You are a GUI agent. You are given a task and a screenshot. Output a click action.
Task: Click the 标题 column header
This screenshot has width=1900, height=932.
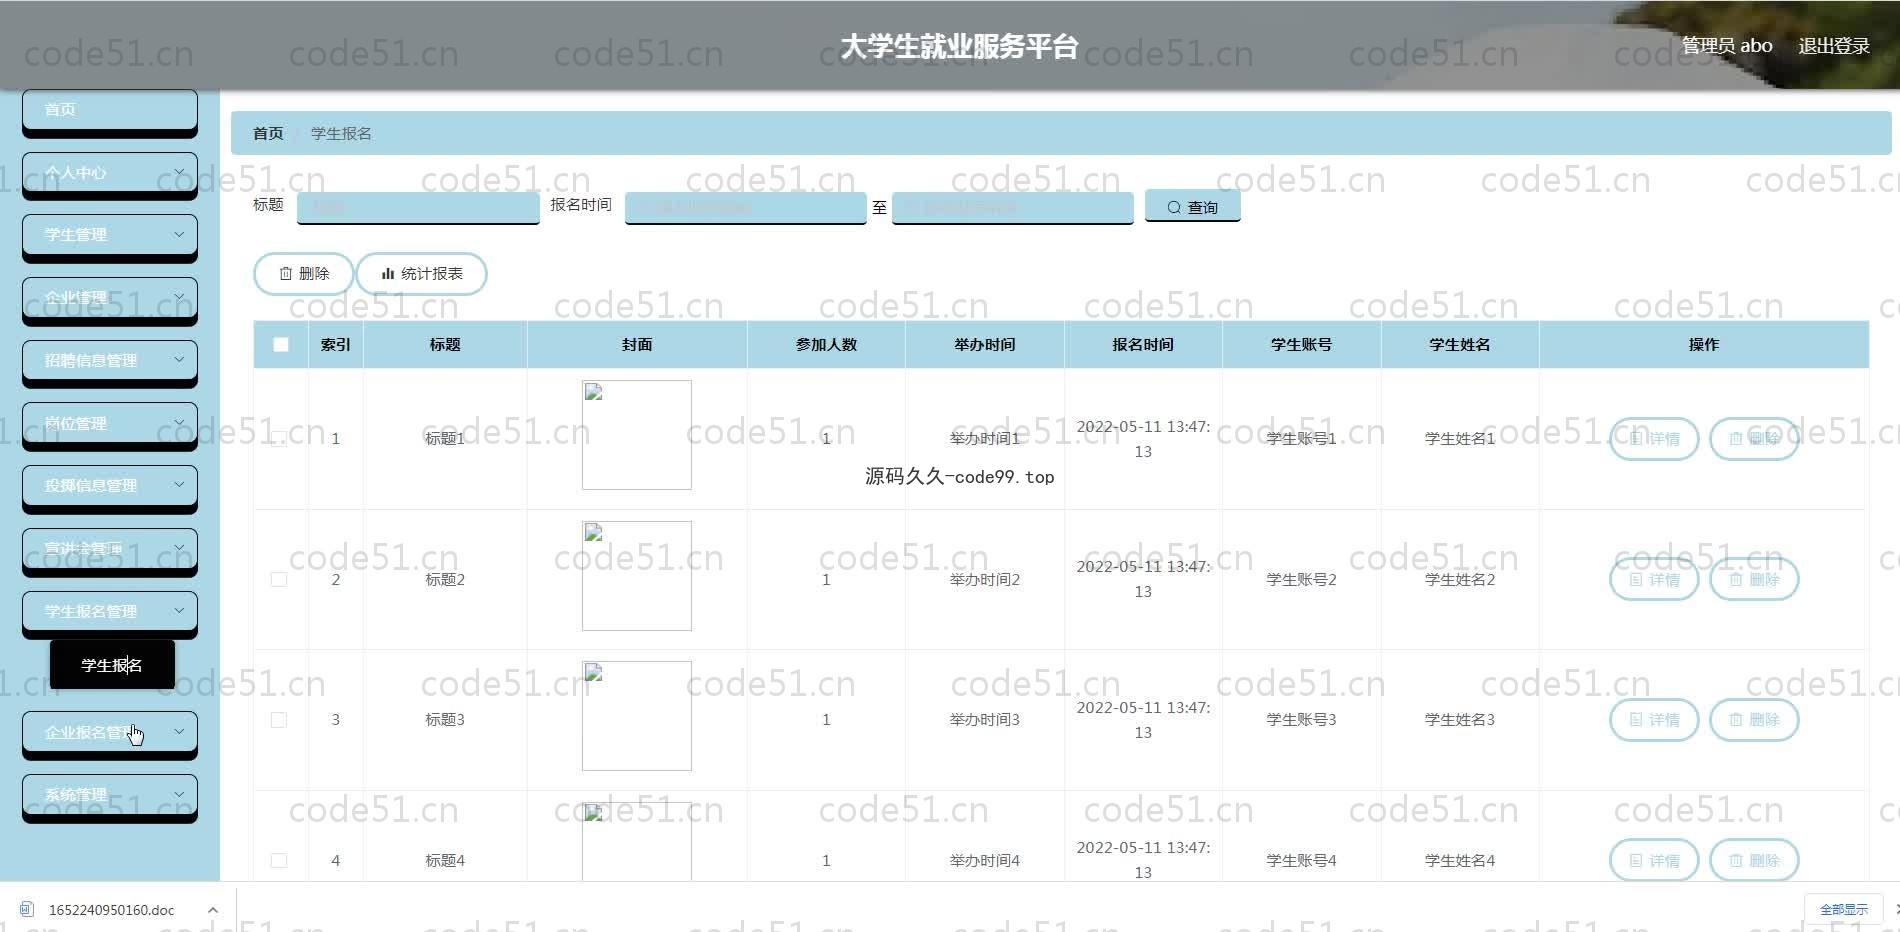pos(445,344)
